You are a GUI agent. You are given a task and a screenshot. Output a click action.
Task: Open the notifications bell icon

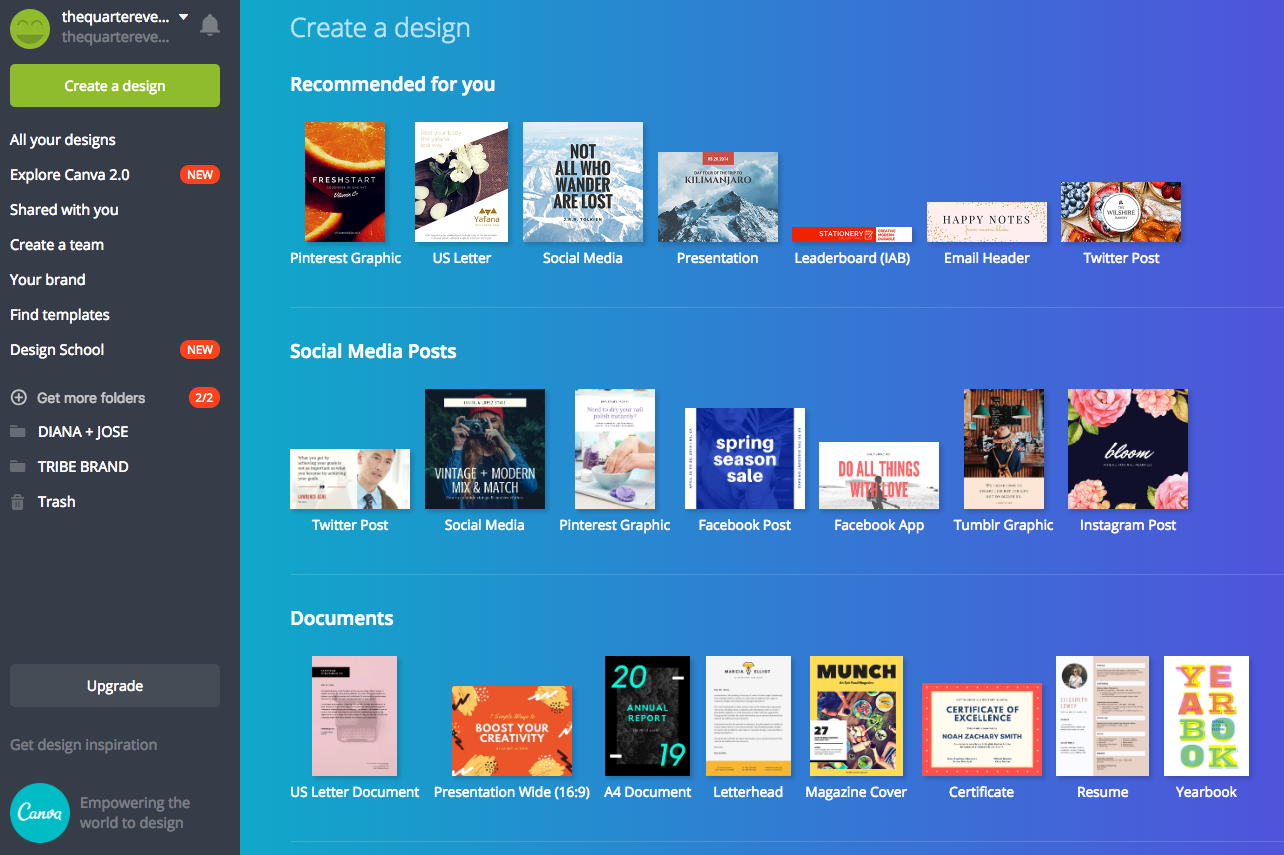coord(210,25)
